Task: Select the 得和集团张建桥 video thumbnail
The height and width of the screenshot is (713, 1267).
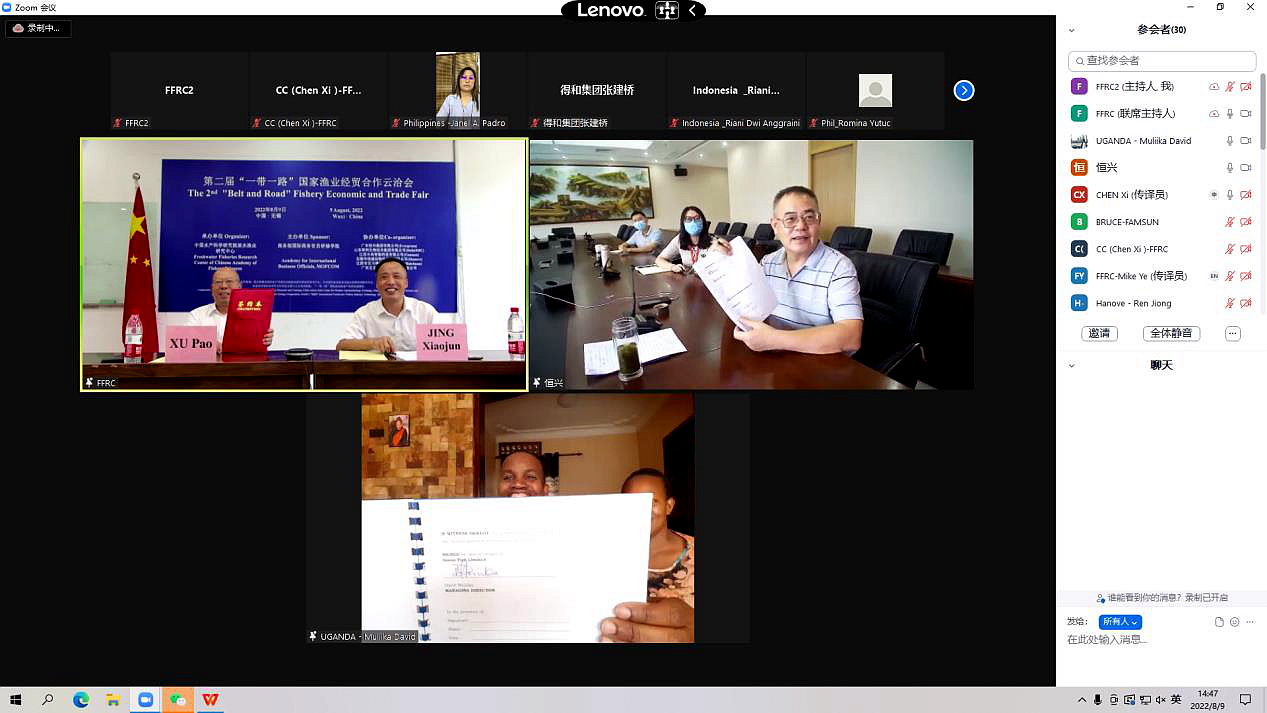Action: (597, 91)
